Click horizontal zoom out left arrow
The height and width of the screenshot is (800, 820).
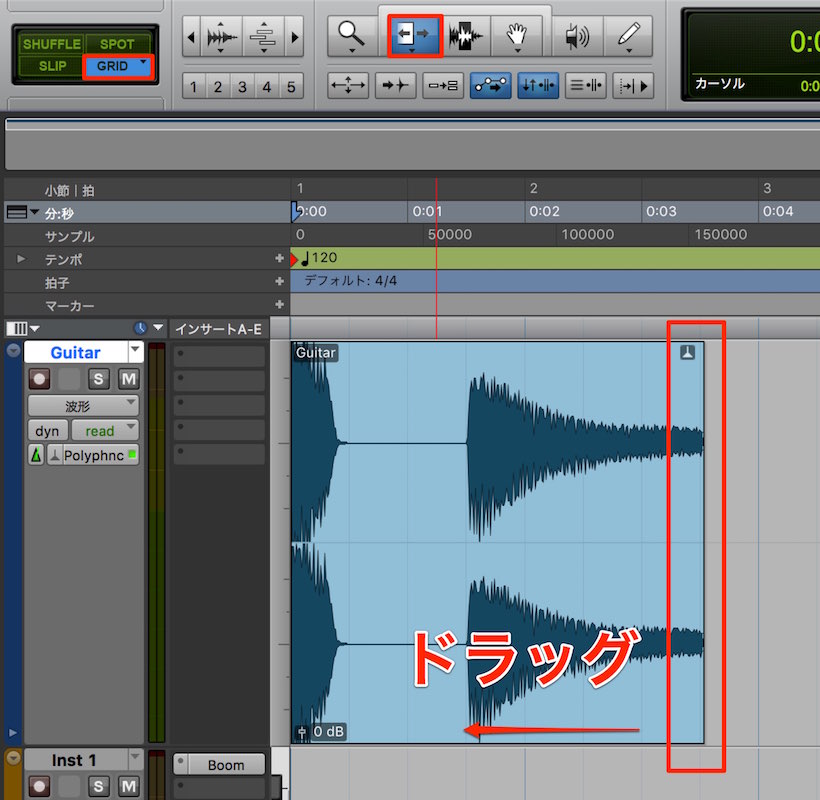click(191, 37)
